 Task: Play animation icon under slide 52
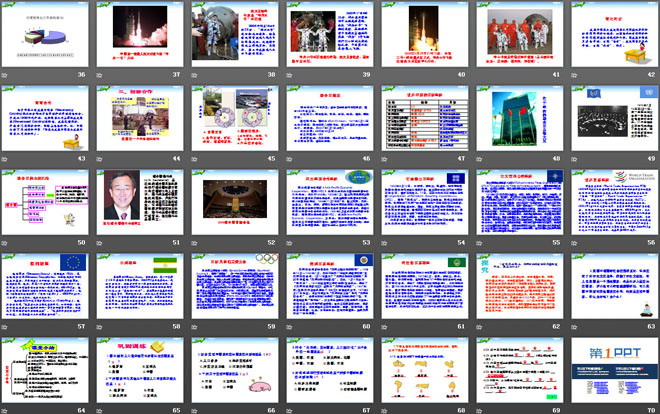pyautogui.click(x=194, y=243)
